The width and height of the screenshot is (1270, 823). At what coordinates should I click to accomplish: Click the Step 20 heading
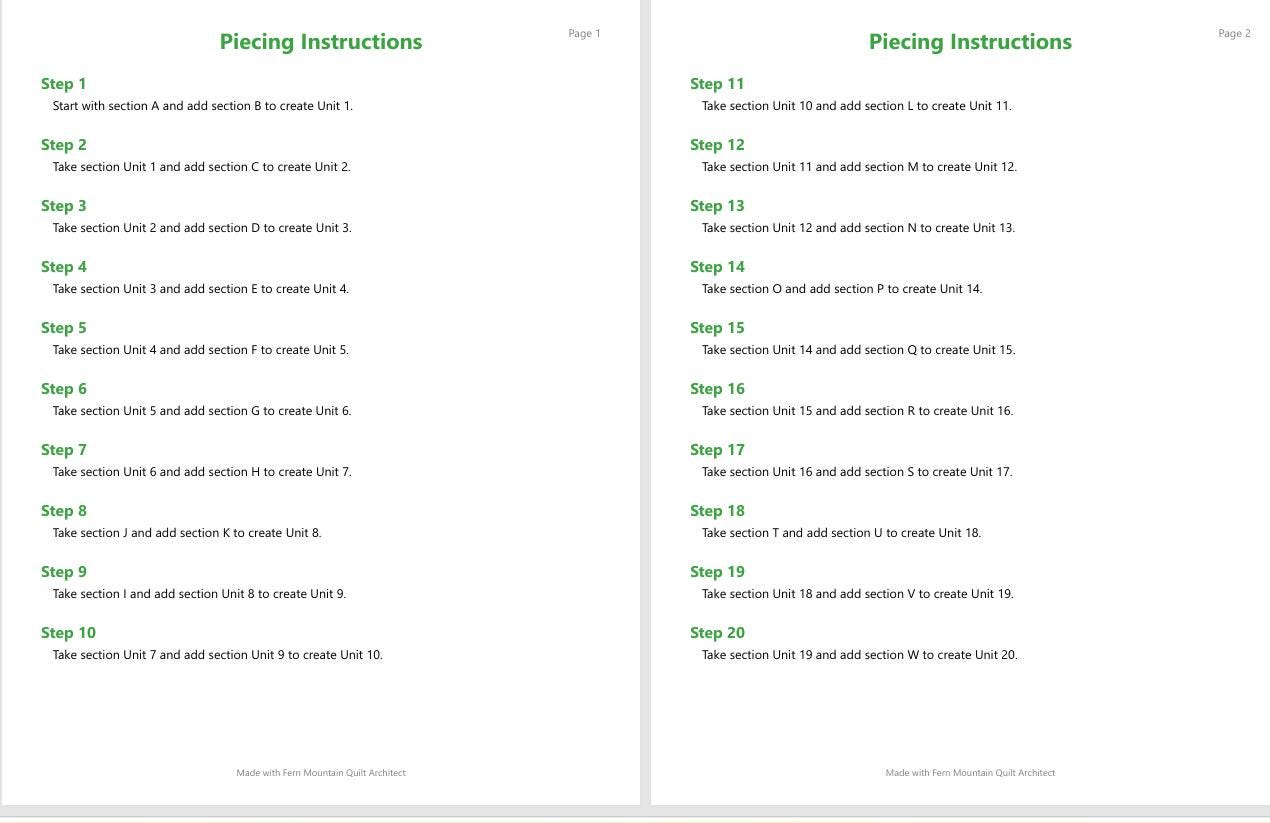coord(717,633)
